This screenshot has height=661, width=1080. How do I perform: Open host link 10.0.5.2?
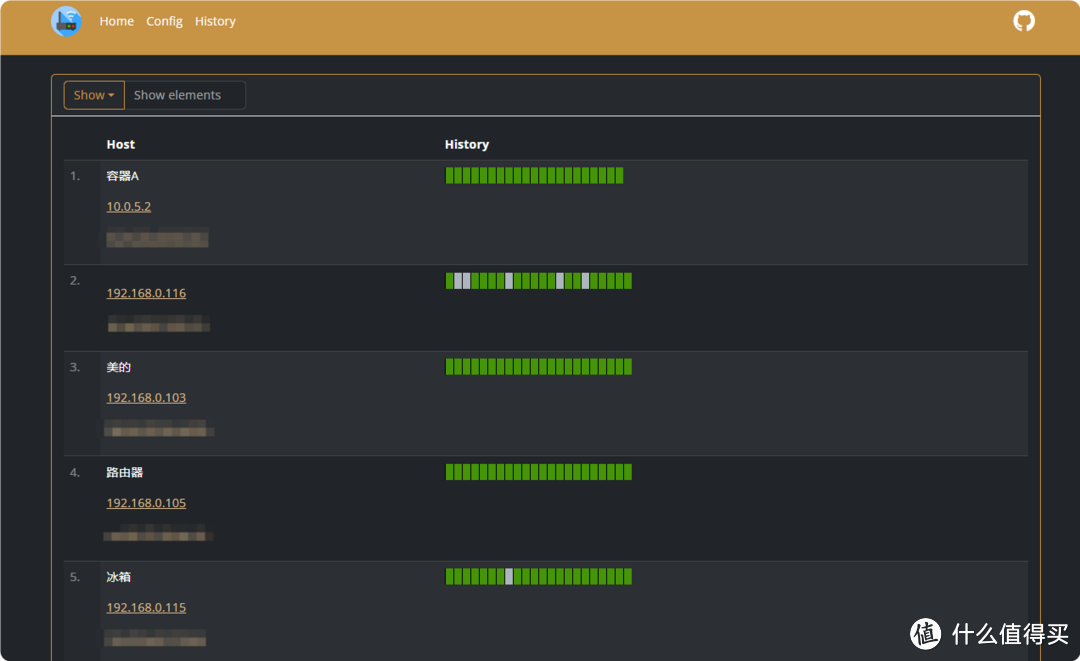click(129, 207)
